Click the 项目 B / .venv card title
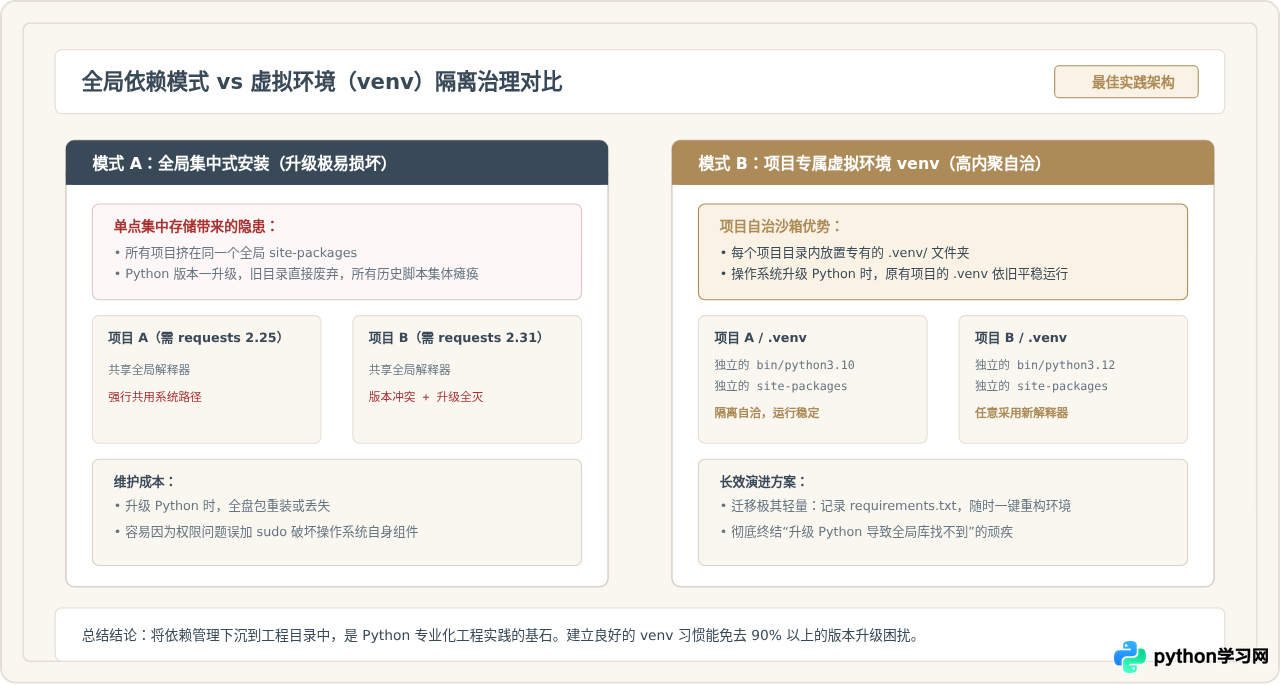1280x685 pixels. 1021,338
